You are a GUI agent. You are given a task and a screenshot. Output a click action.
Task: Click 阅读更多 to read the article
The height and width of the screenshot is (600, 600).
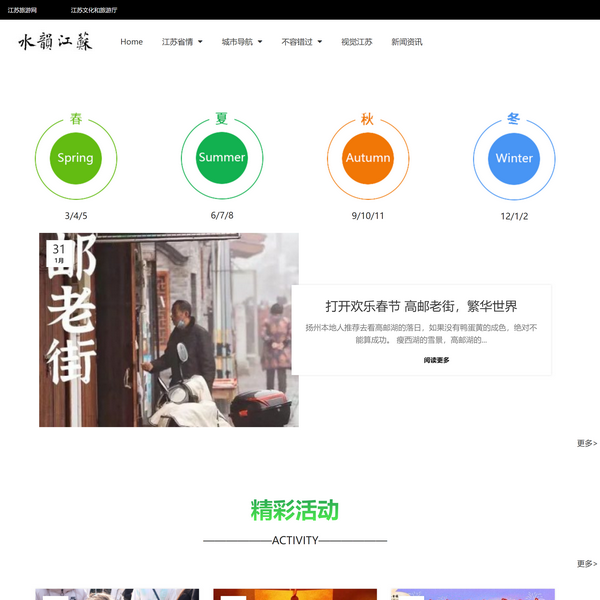click(436, 360)
